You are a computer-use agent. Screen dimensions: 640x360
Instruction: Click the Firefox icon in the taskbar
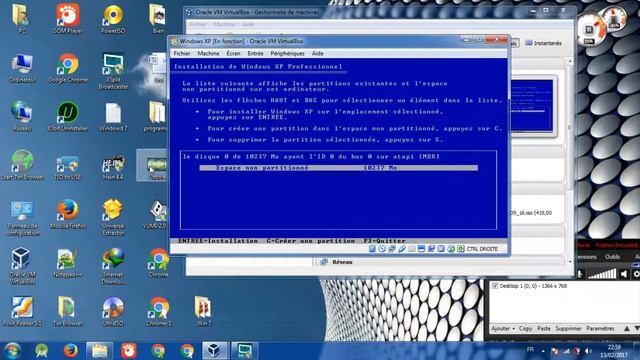click(x=70, y=351)
